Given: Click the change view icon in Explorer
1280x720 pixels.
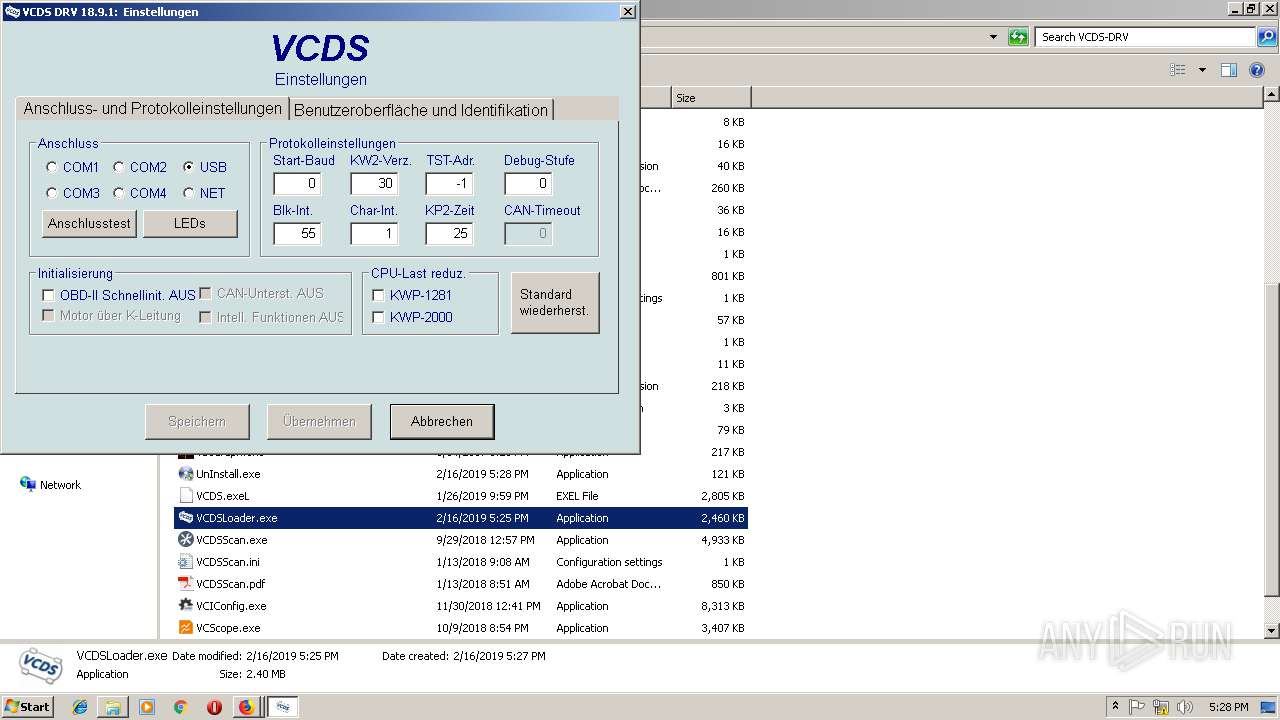Looking at the screenshot, I should [x=1178, y=70].
